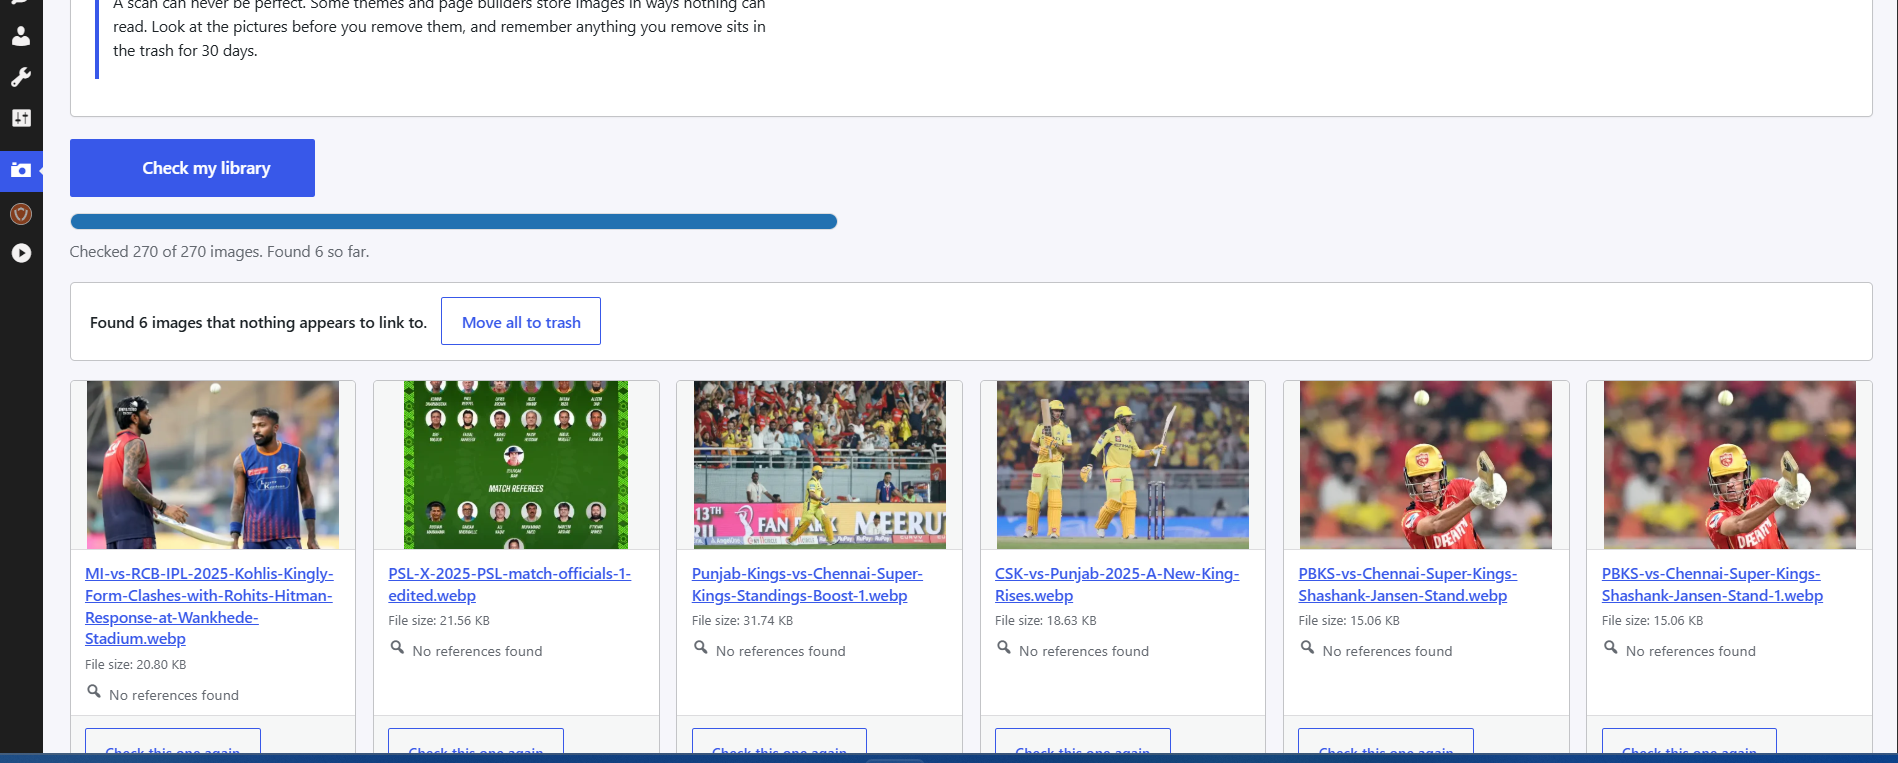Open the Tools wrench icon in sidebar
This screenshot has width=1898, height=763.
tap(21, 77)
